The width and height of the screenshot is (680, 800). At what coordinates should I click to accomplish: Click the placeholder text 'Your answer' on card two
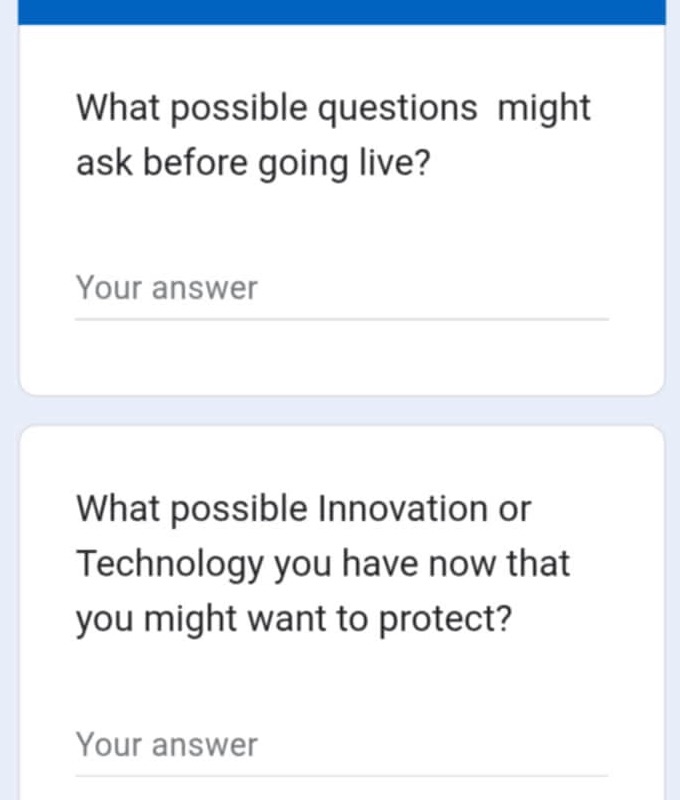[165, 744]
